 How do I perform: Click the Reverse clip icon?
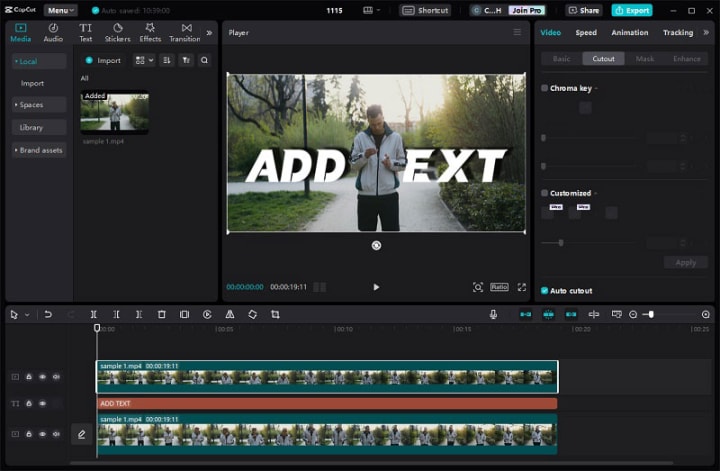click(x=207, y=314)
